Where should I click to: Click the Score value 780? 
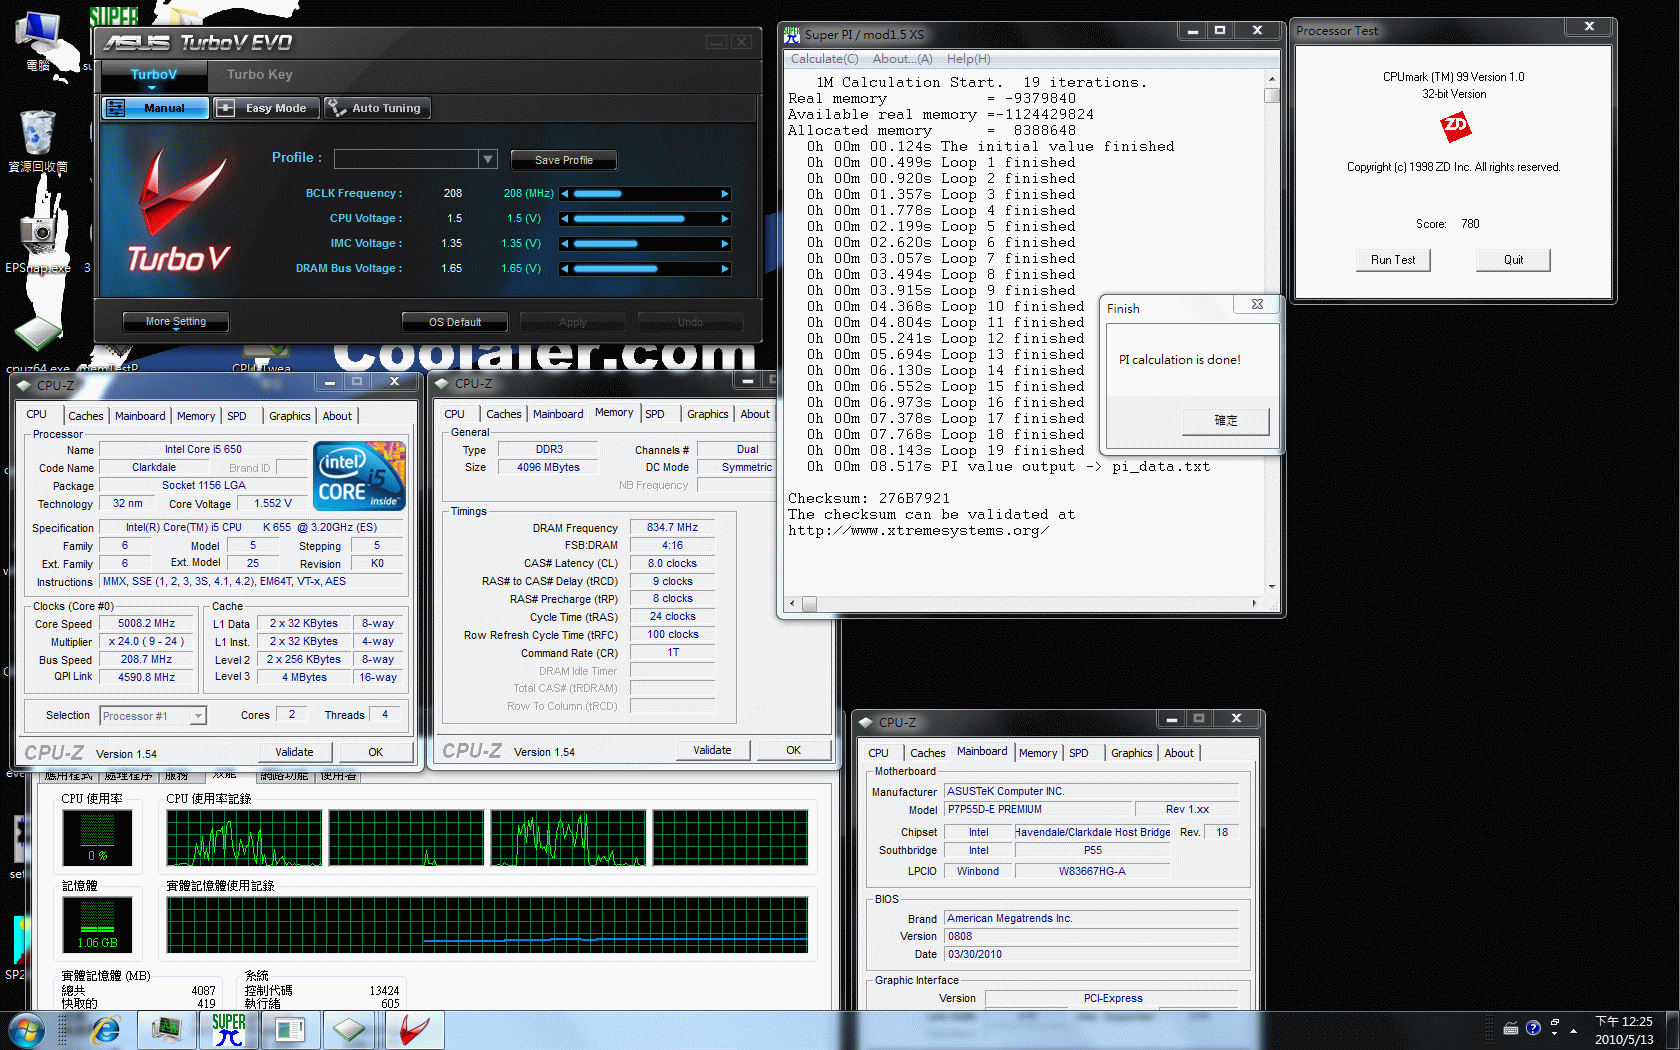[1470, 224]
